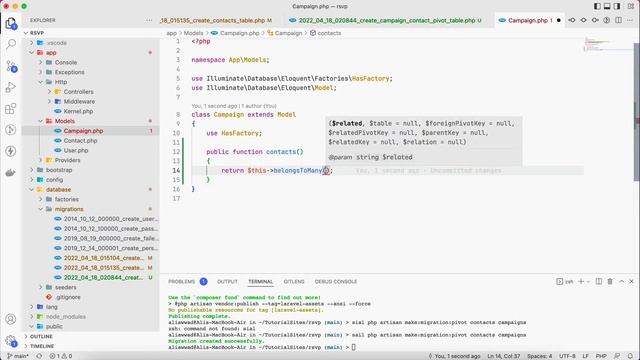Screen dimensions: 640x360
Task: Open 2022_04_18_020844_creat migration file
Action: [103, 278]
